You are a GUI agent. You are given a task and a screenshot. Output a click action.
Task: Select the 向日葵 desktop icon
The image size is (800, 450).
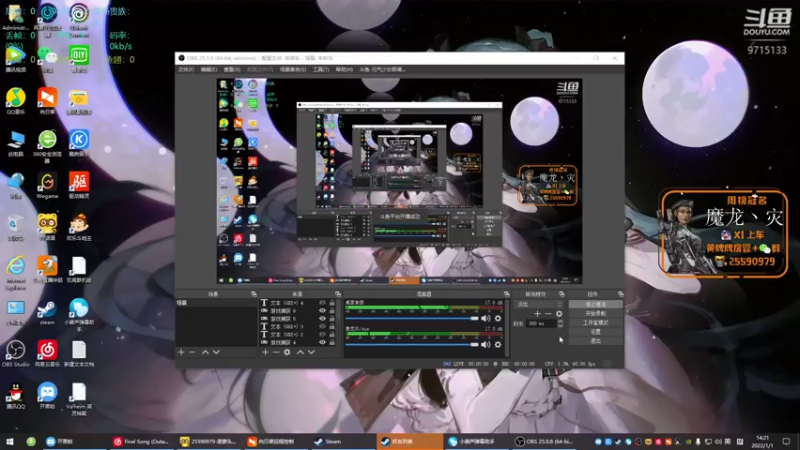pyautogui.click(x=47, y=101)
